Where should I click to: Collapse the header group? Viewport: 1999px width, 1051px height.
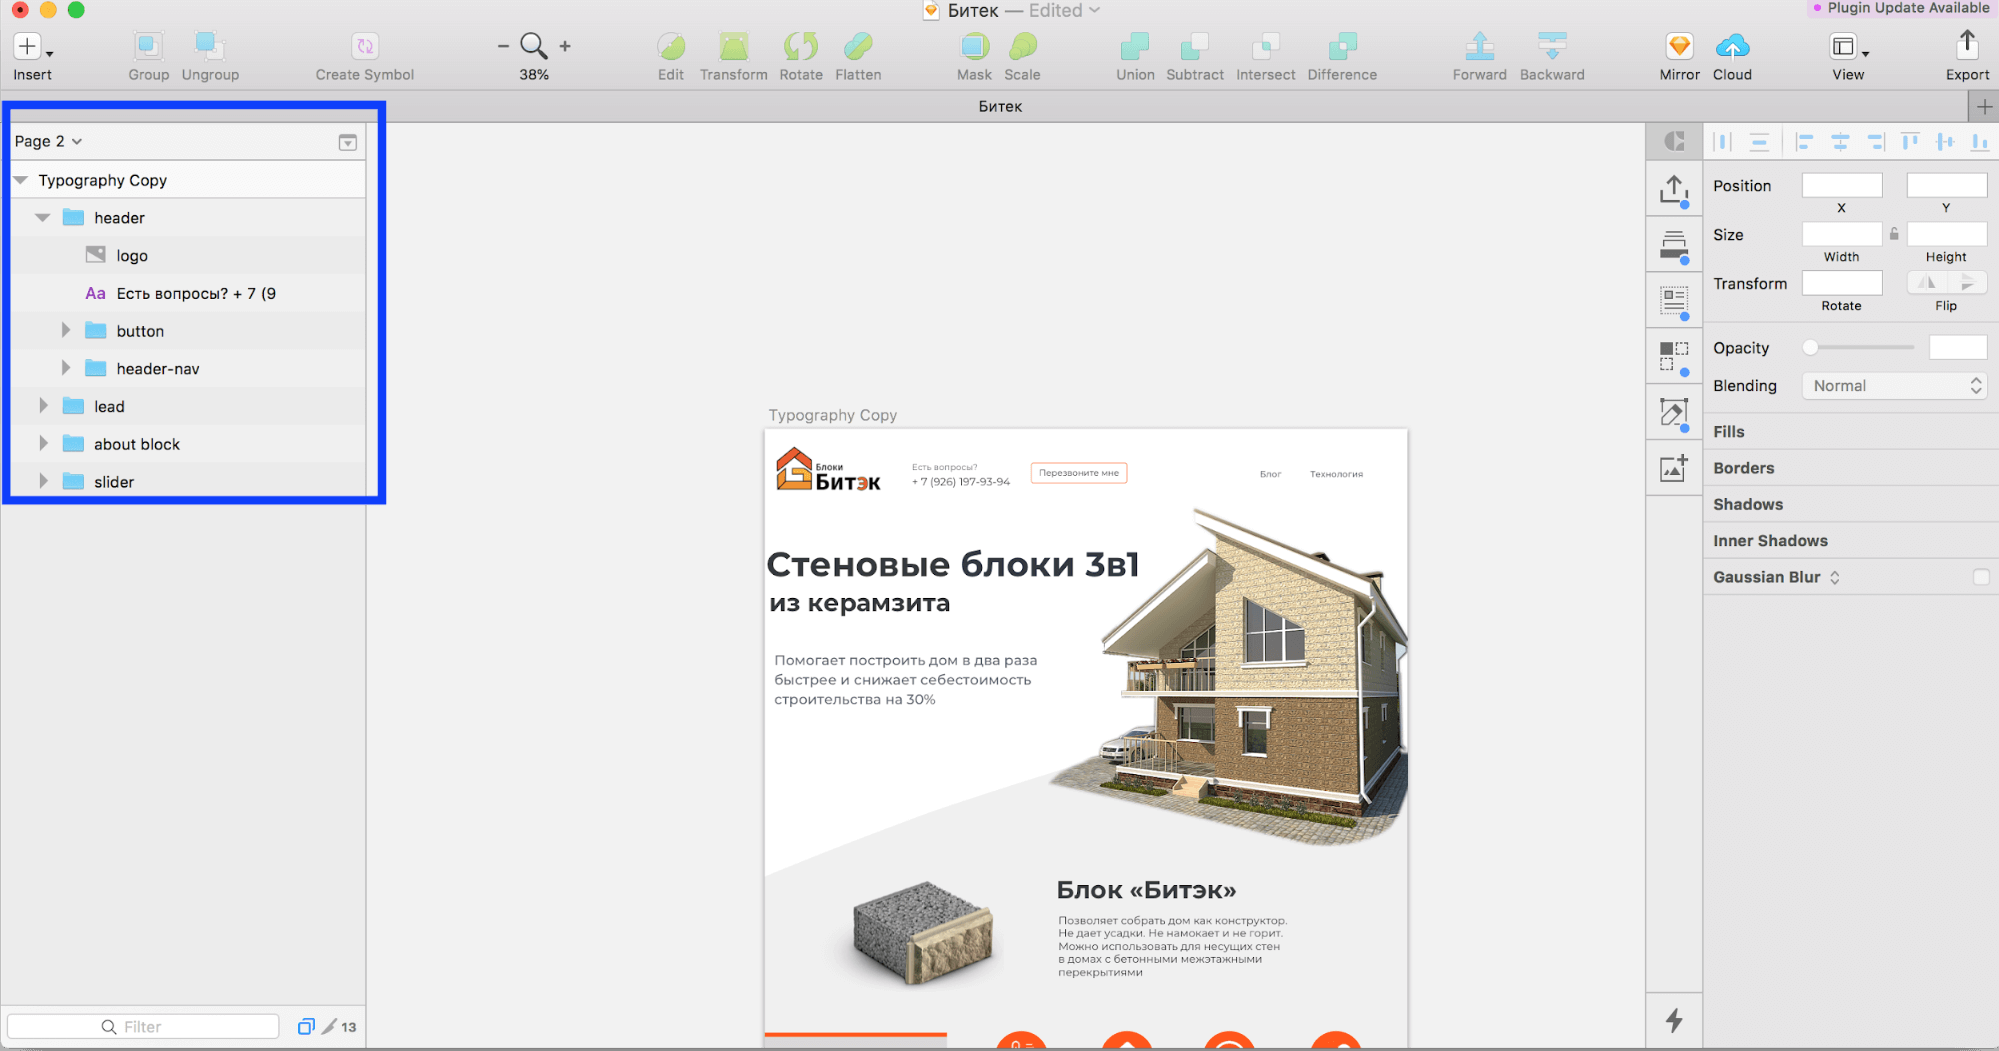[42, 217]
